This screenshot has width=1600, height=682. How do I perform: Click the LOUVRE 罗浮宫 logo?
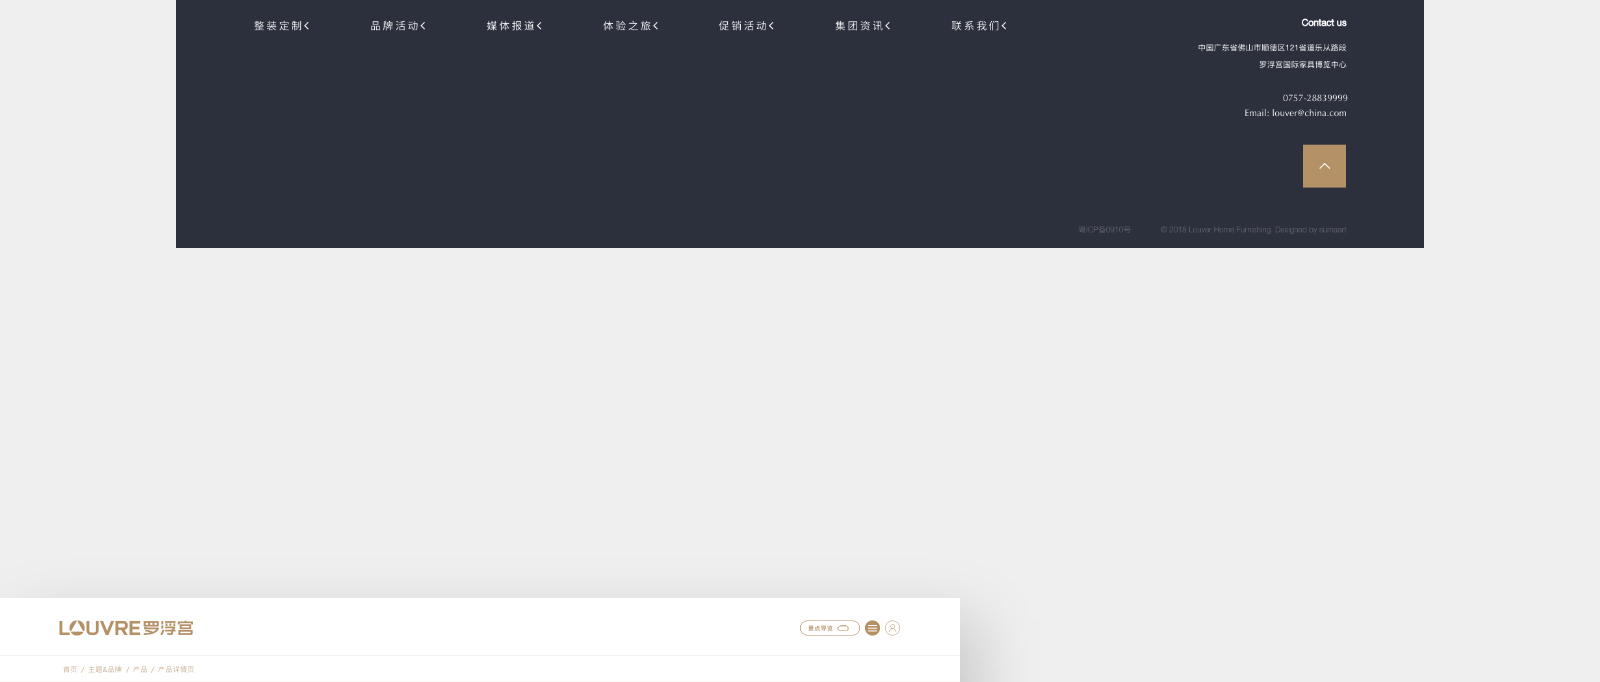pos(126,628)
